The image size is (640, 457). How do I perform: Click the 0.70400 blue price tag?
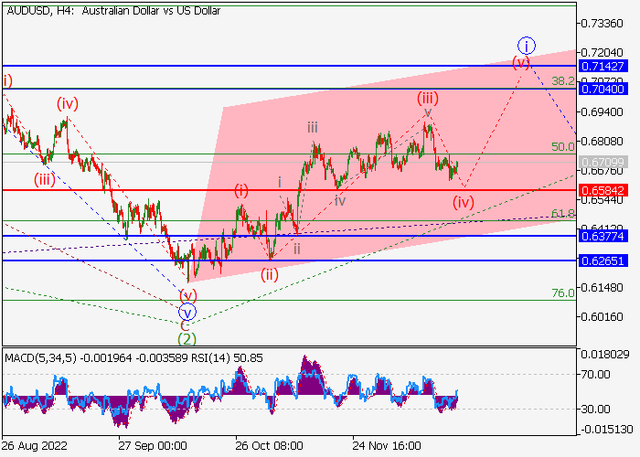(607, 88)
